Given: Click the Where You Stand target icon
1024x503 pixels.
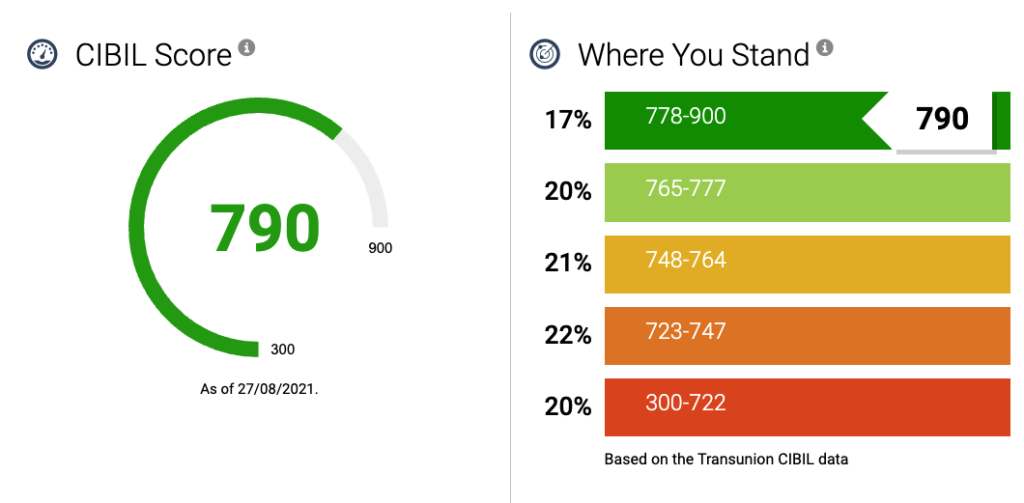Looking at the screenshot, I should [544, 54].
